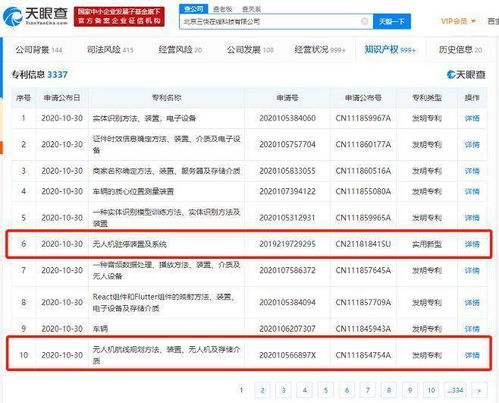The width and height of the screenshot is (499, 403).
Task: Click the 天眼一下 search button
Action: [392, 22]
